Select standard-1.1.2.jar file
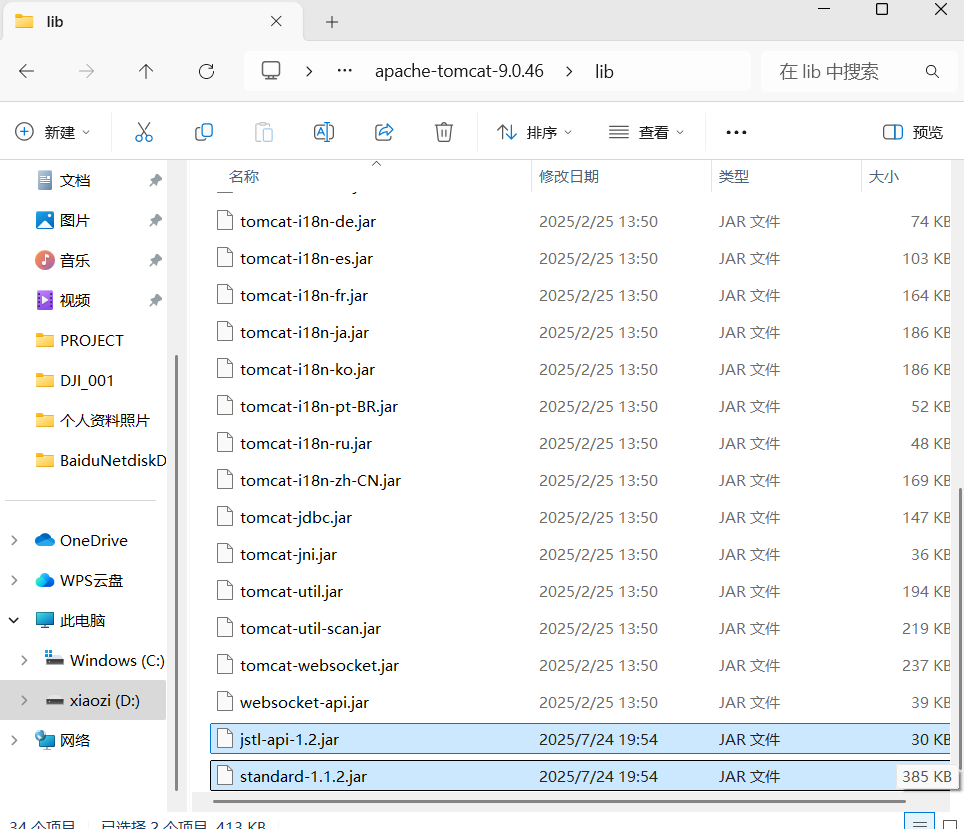Viewport: 964px width, 829px height. click(x=581, y=776)
